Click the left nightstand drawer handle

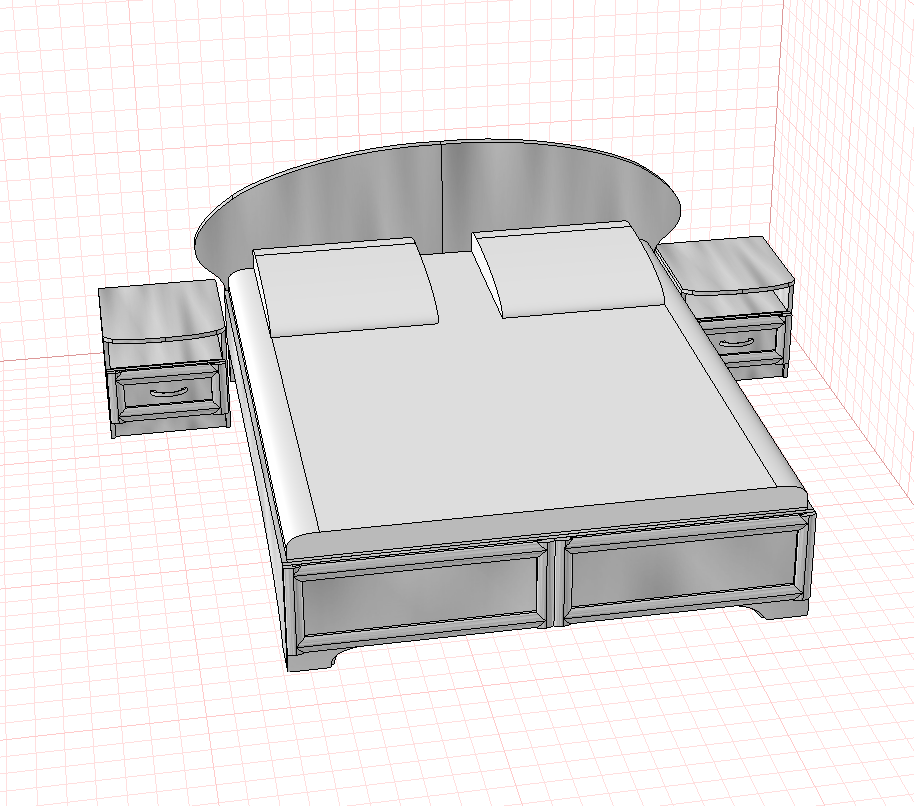coord(168,391)
